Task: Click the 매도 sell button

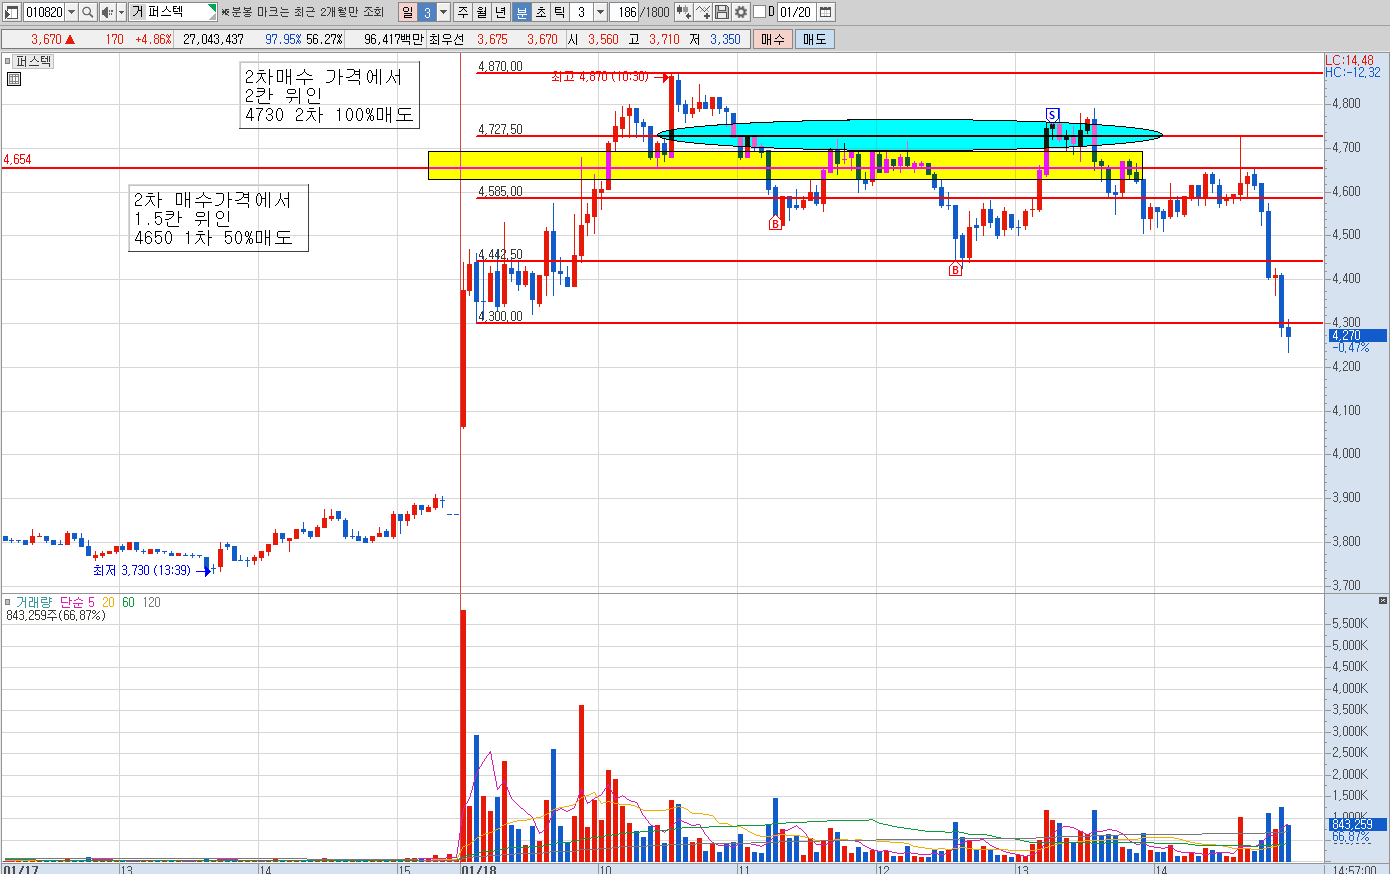Action: (x=815, y=39)
